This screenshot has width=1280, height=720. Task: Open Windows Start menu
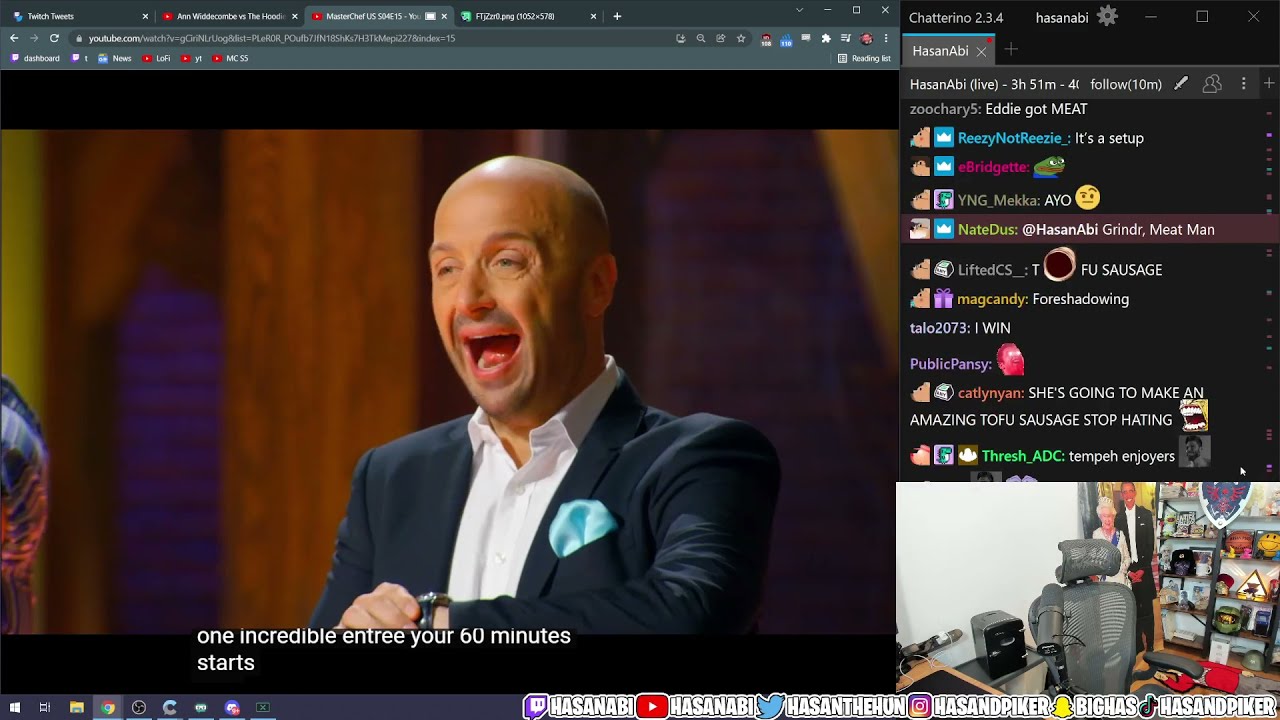click(x=15, y=707)
